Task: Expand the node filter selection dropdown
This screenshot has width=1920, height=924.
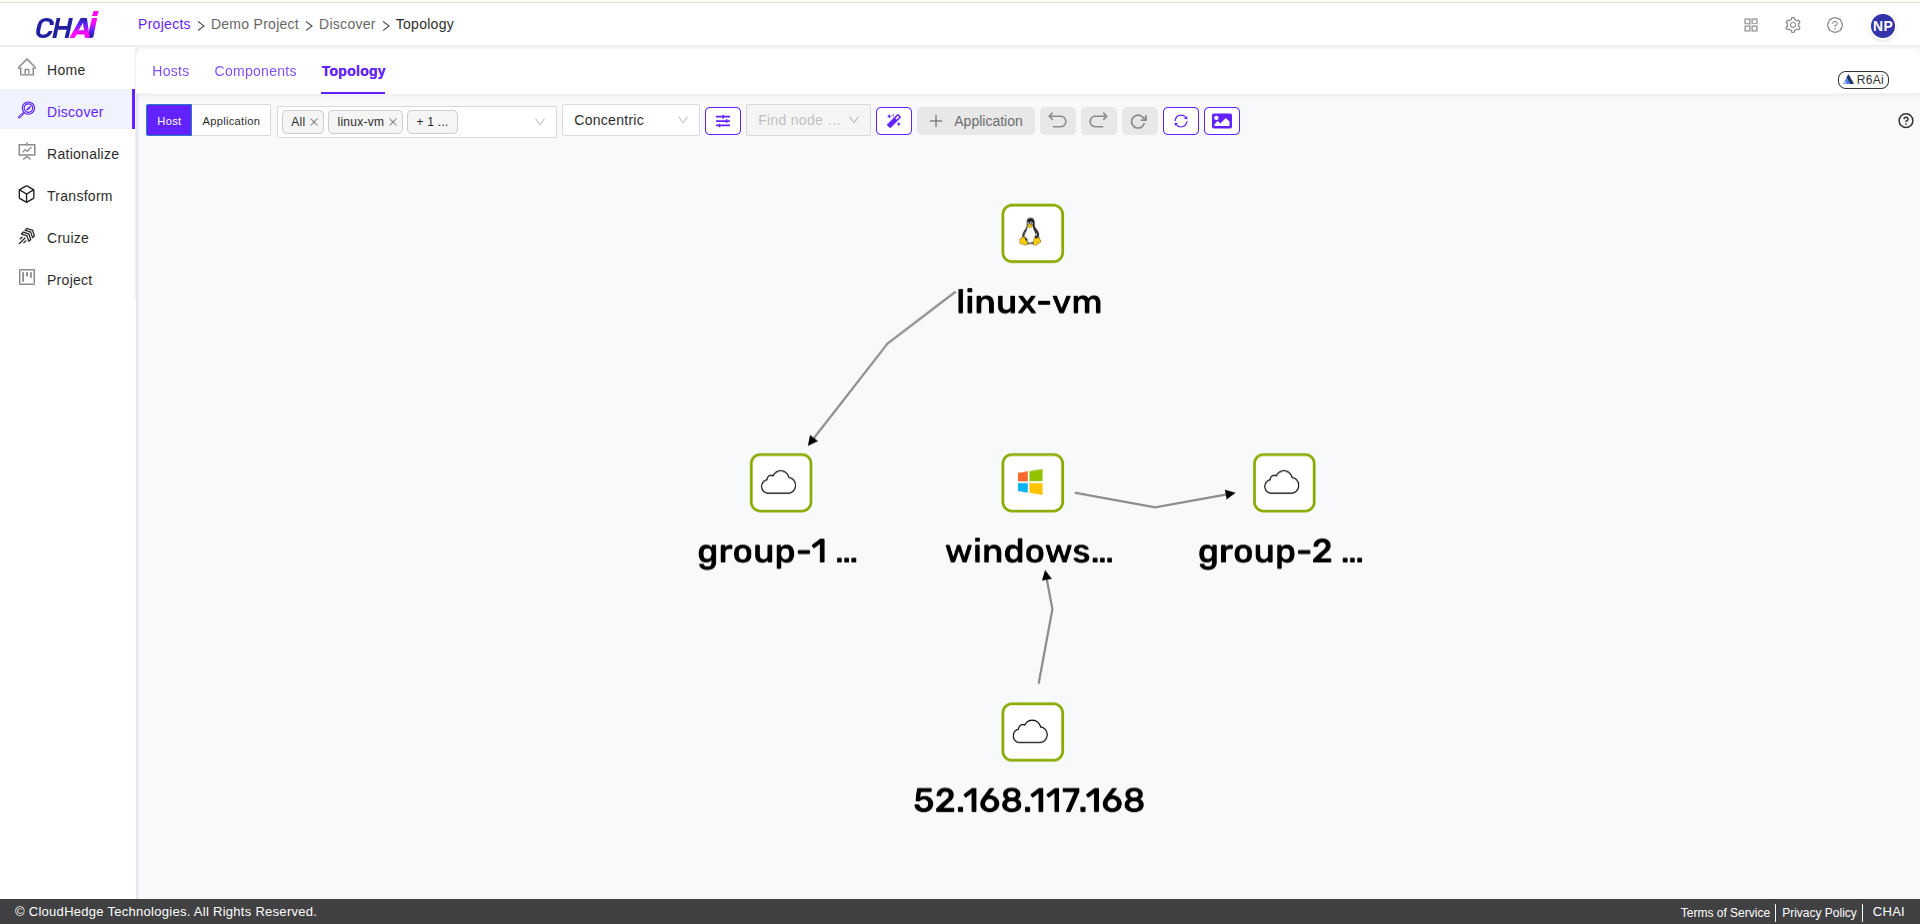Action: click(x=540, y=121)
